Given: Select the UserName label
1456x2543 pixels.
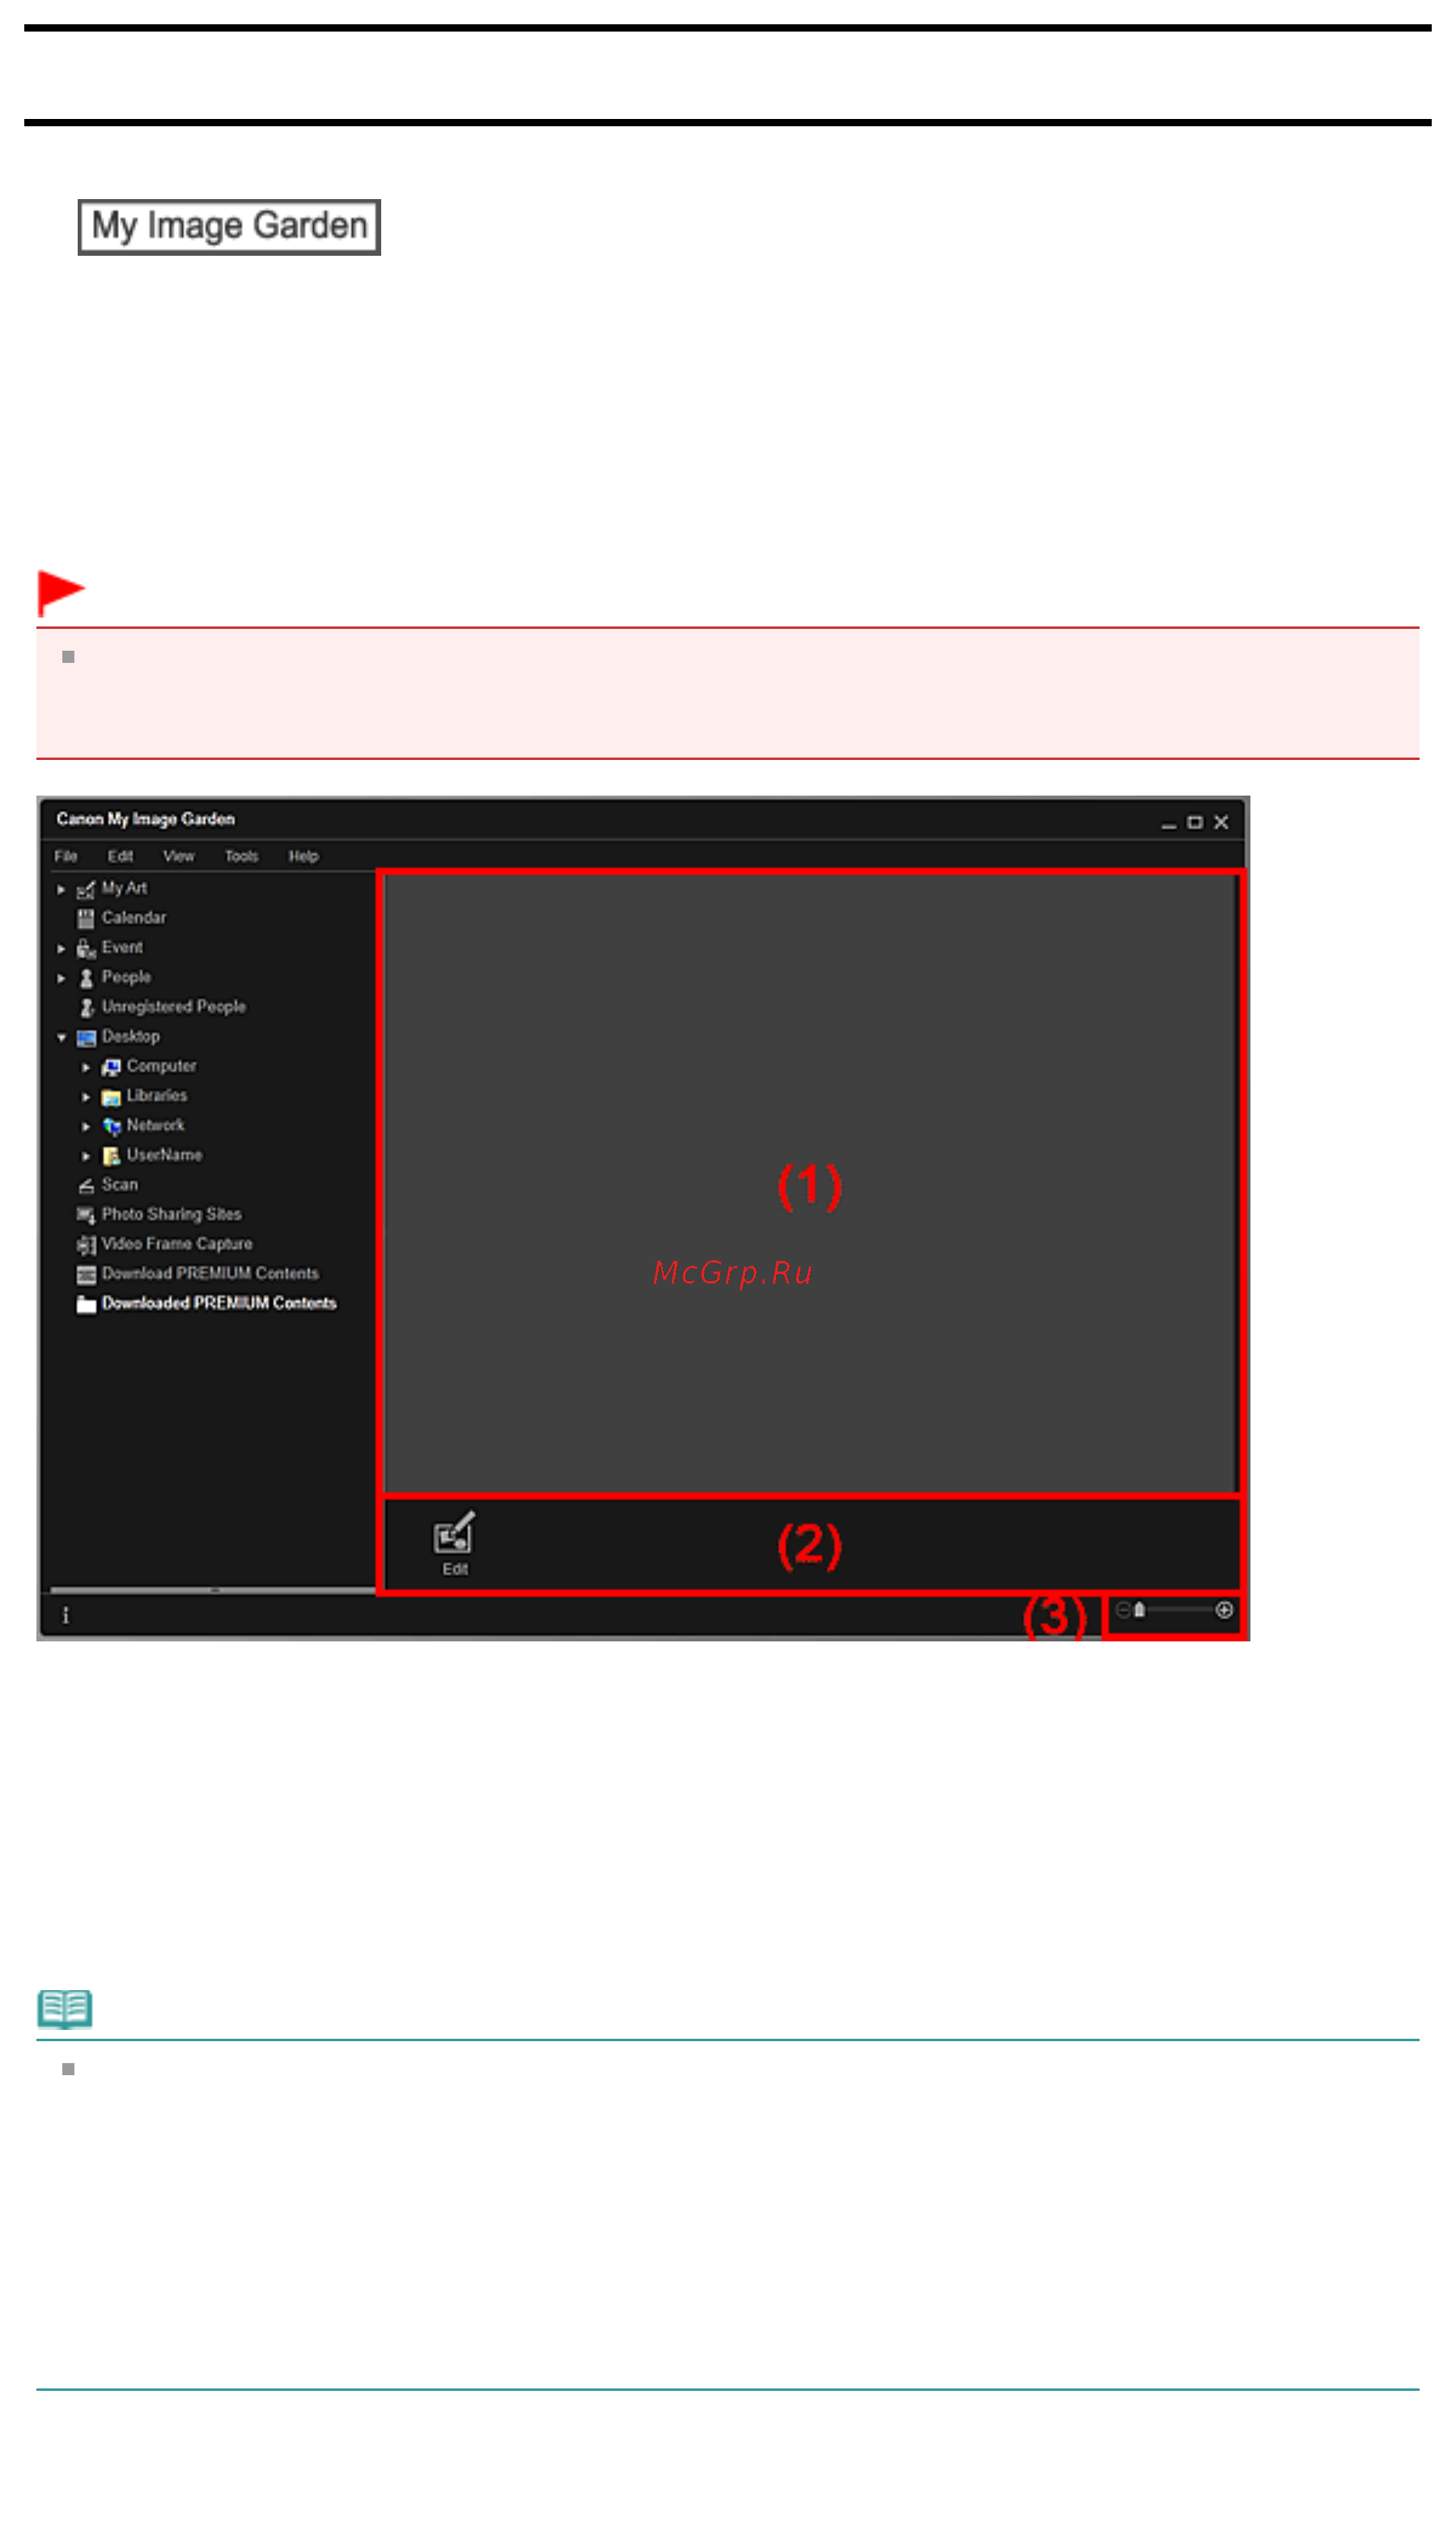Looking at the screenshot, I should 164,1156.
